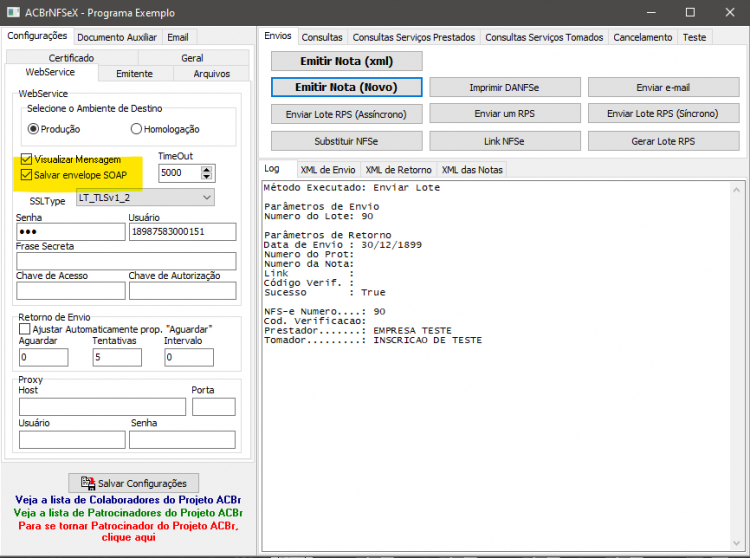Image resolution: width=750 pixels, height=558 pixels.
Task: Click the Intervalo input field
Action: [189, 357]
